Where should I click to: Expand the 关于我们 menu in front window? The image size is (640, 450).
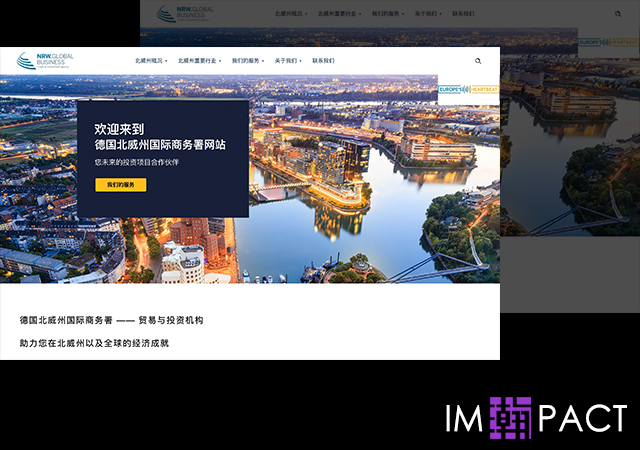point(288,61)
